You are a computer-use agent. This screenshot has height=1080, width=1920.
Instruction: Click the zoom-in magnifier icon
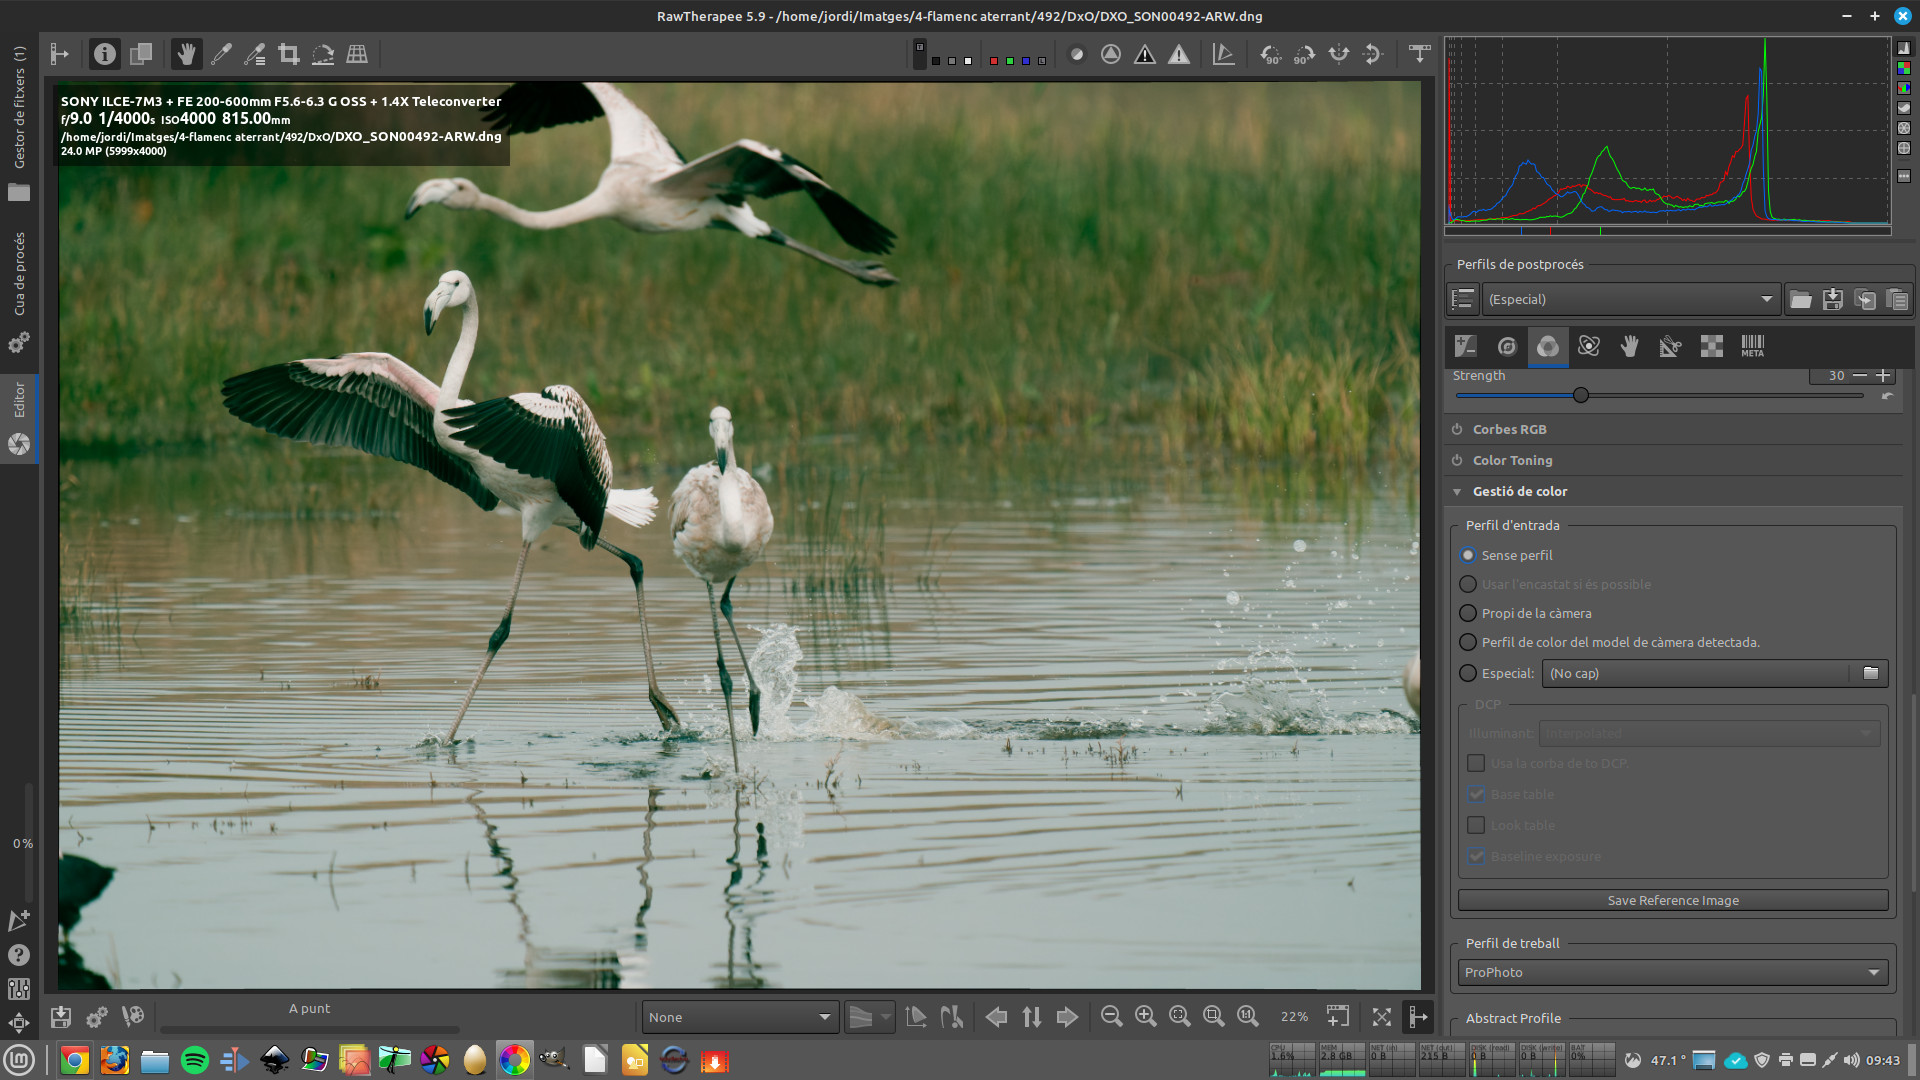click(1145, 1016)
